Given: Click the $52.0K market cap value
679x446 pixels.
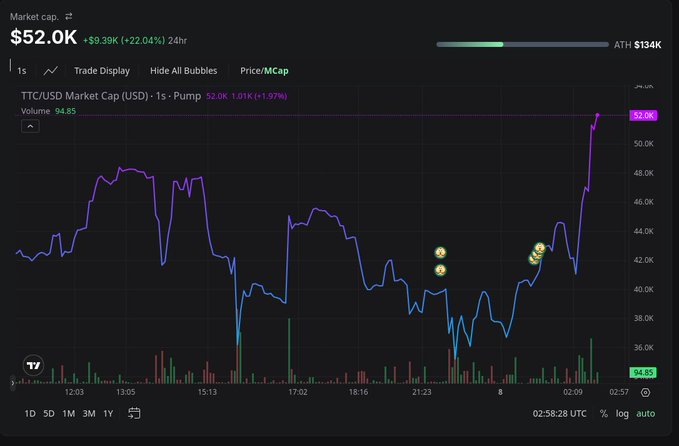Looking at the screenshot, I should click(x=44, y=37).
